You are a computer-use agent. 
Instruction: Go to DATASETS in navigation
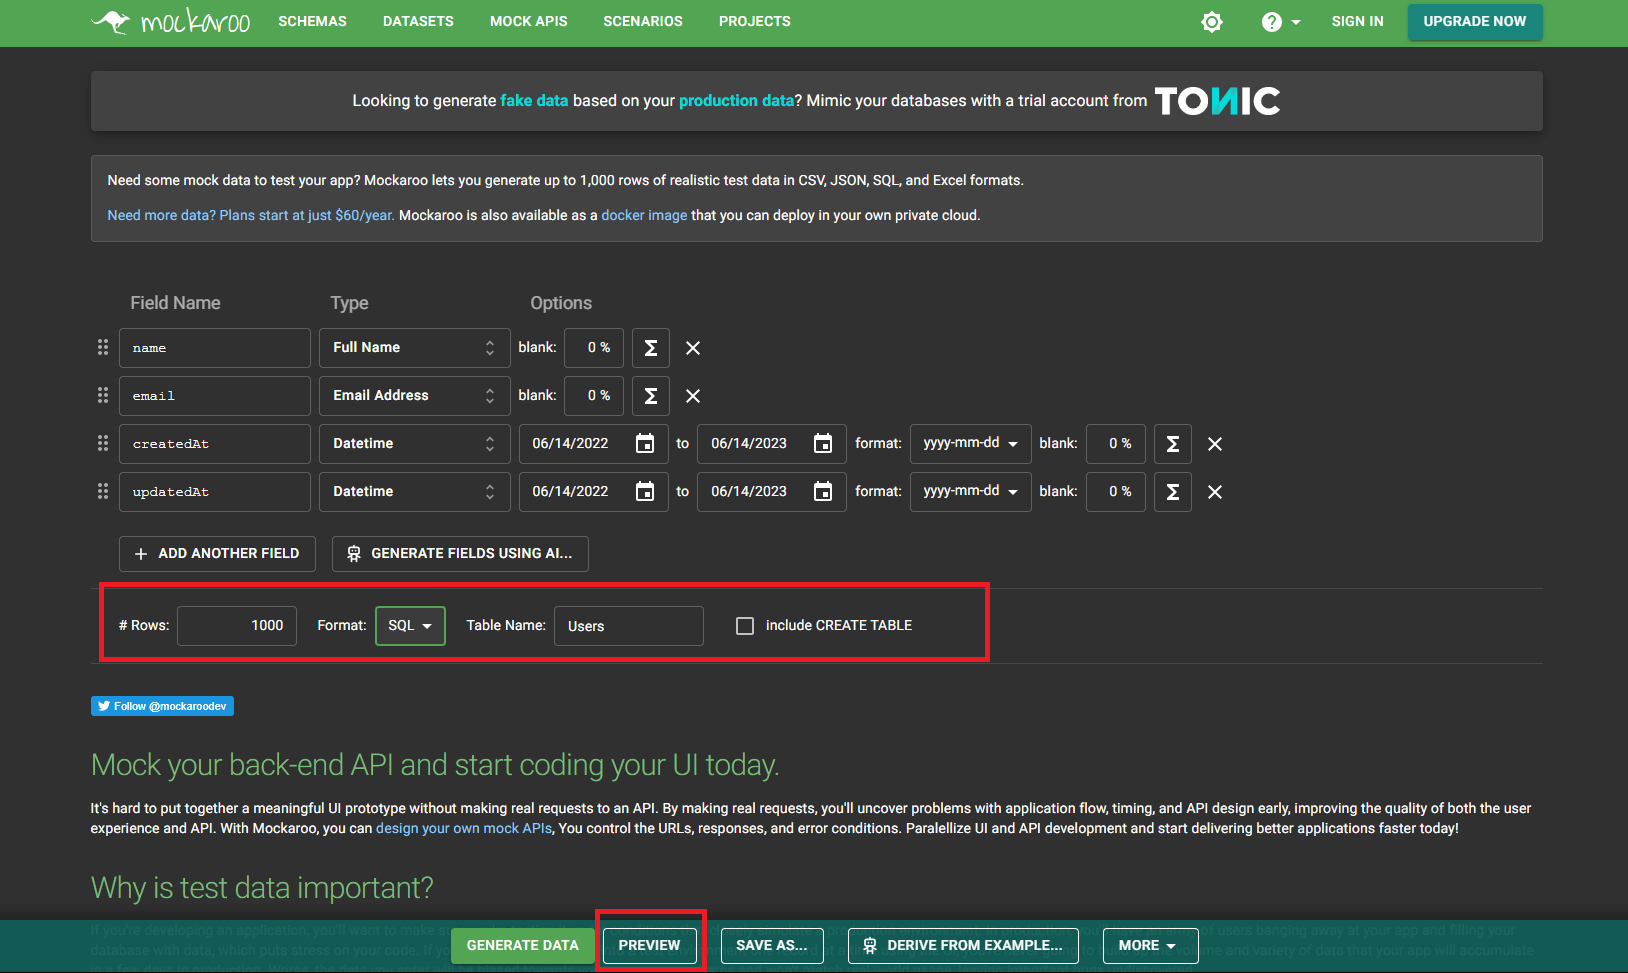[x=418, y=21]
